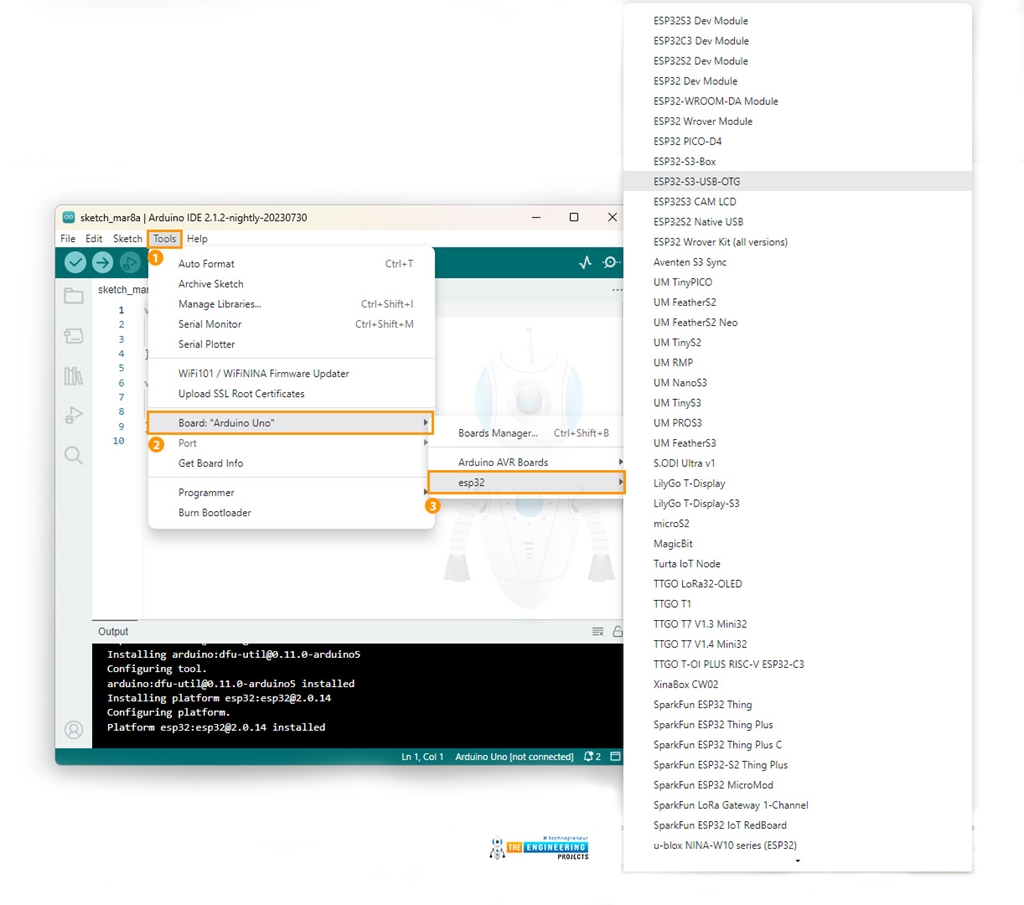Open the Search sidebar icon
The height and width of the screenshot is (905, 1024).
point(73,455)
